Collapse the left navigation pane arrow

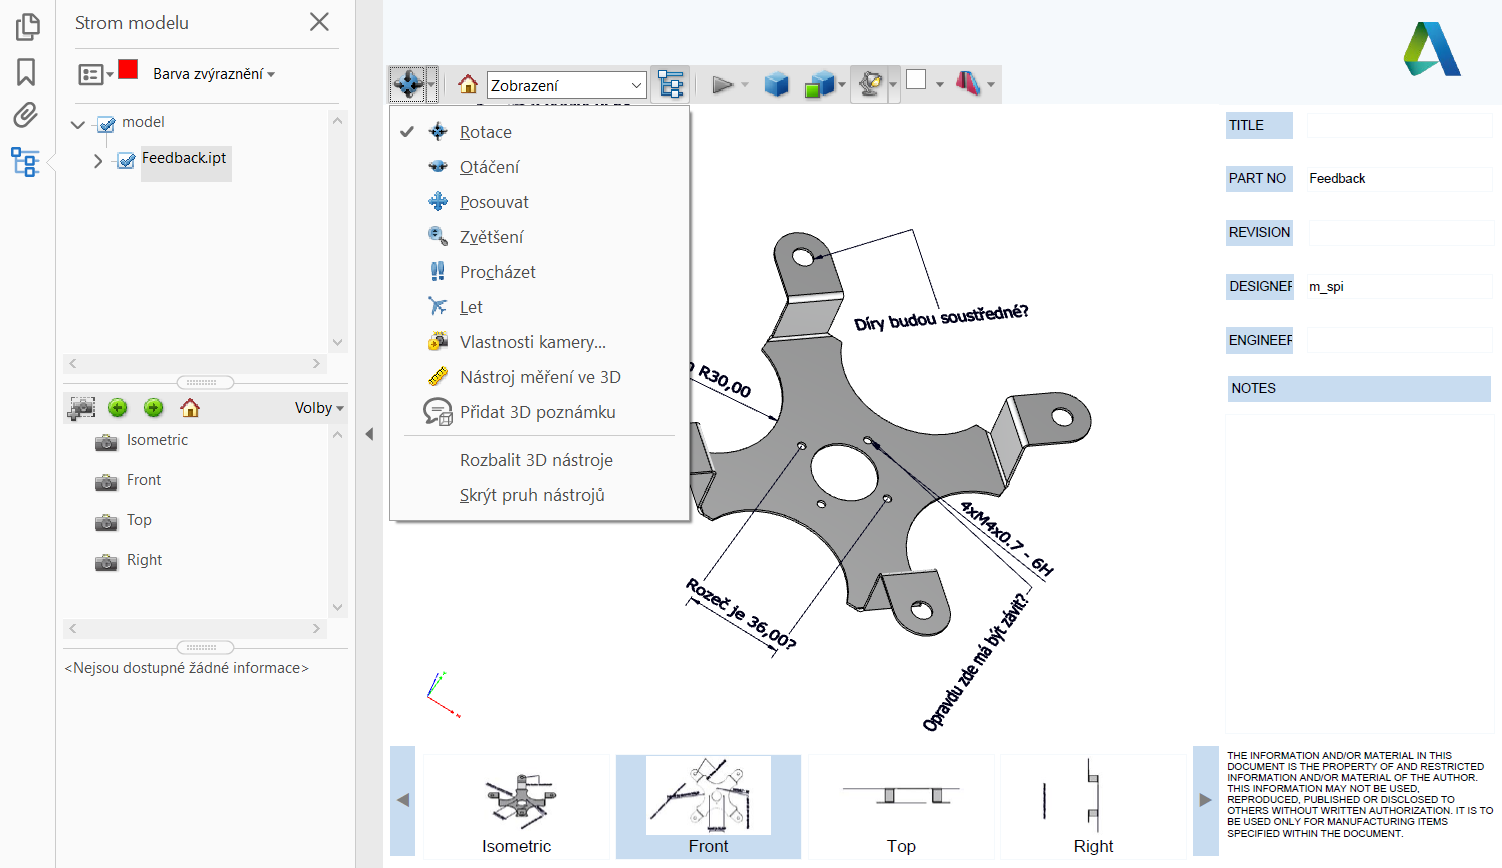tap(369, 434)
